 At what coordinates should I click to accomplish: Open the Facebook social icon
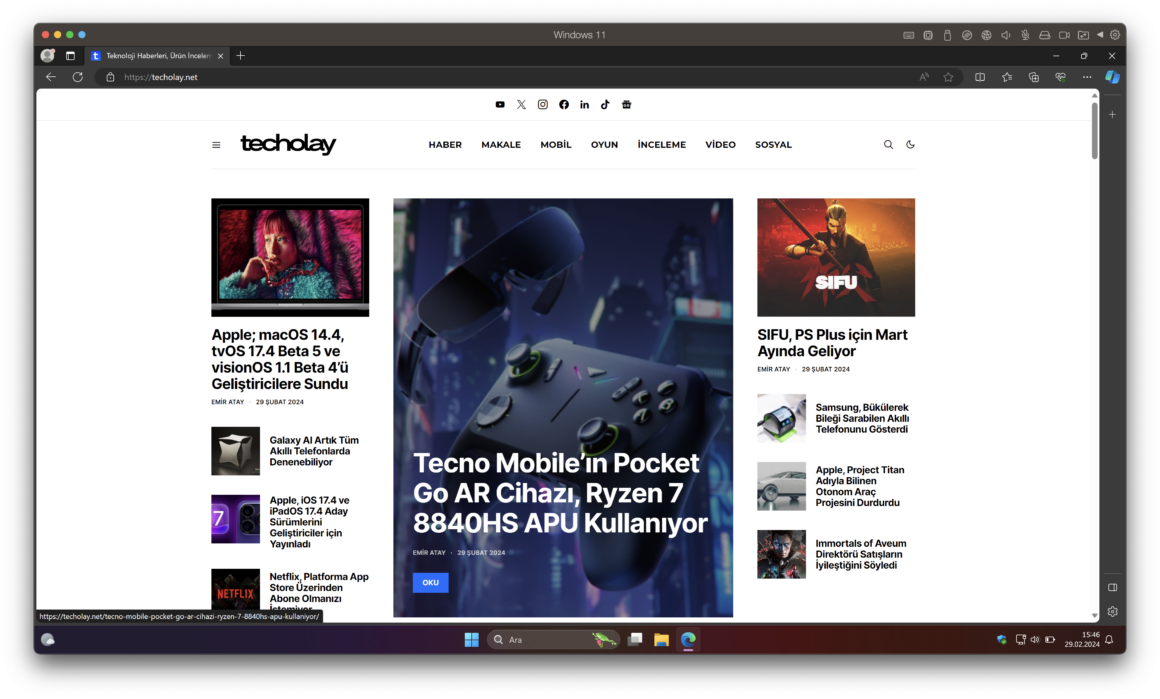pos(564,105)
